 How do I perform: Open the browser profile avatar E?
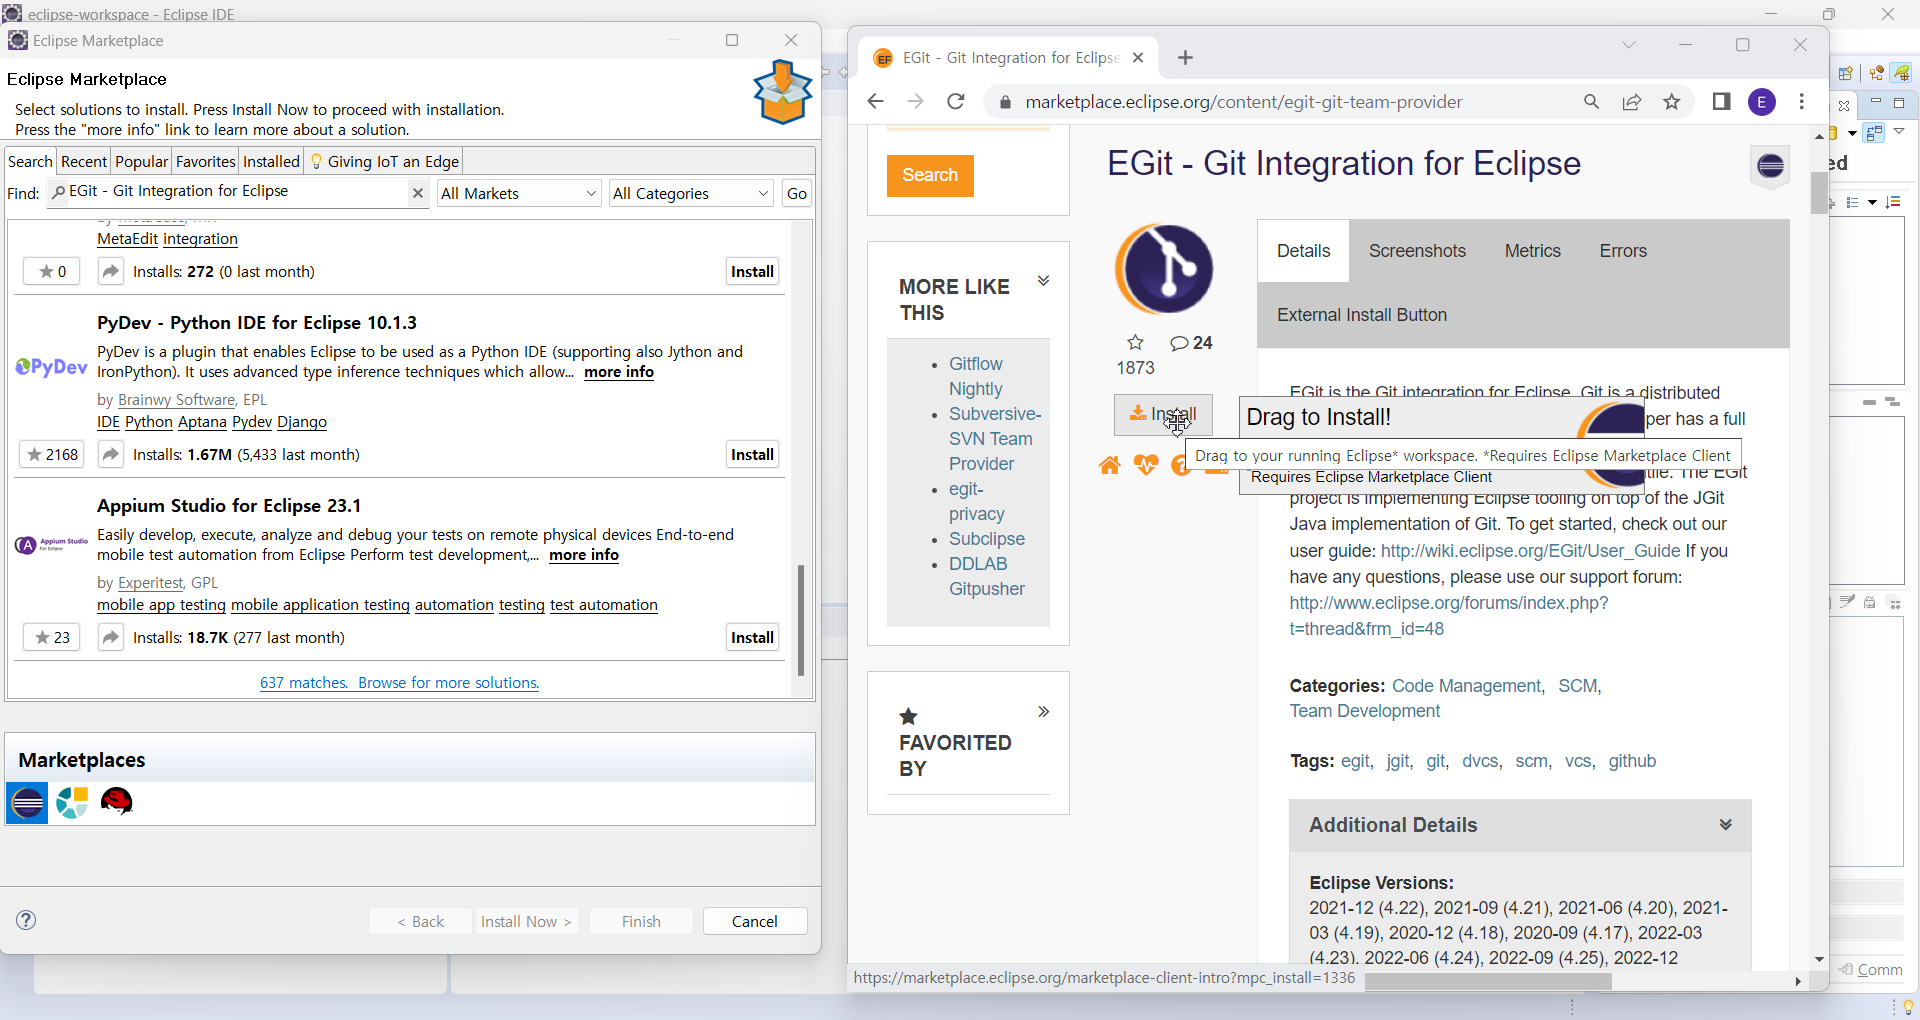click(x=1762, y=102)
